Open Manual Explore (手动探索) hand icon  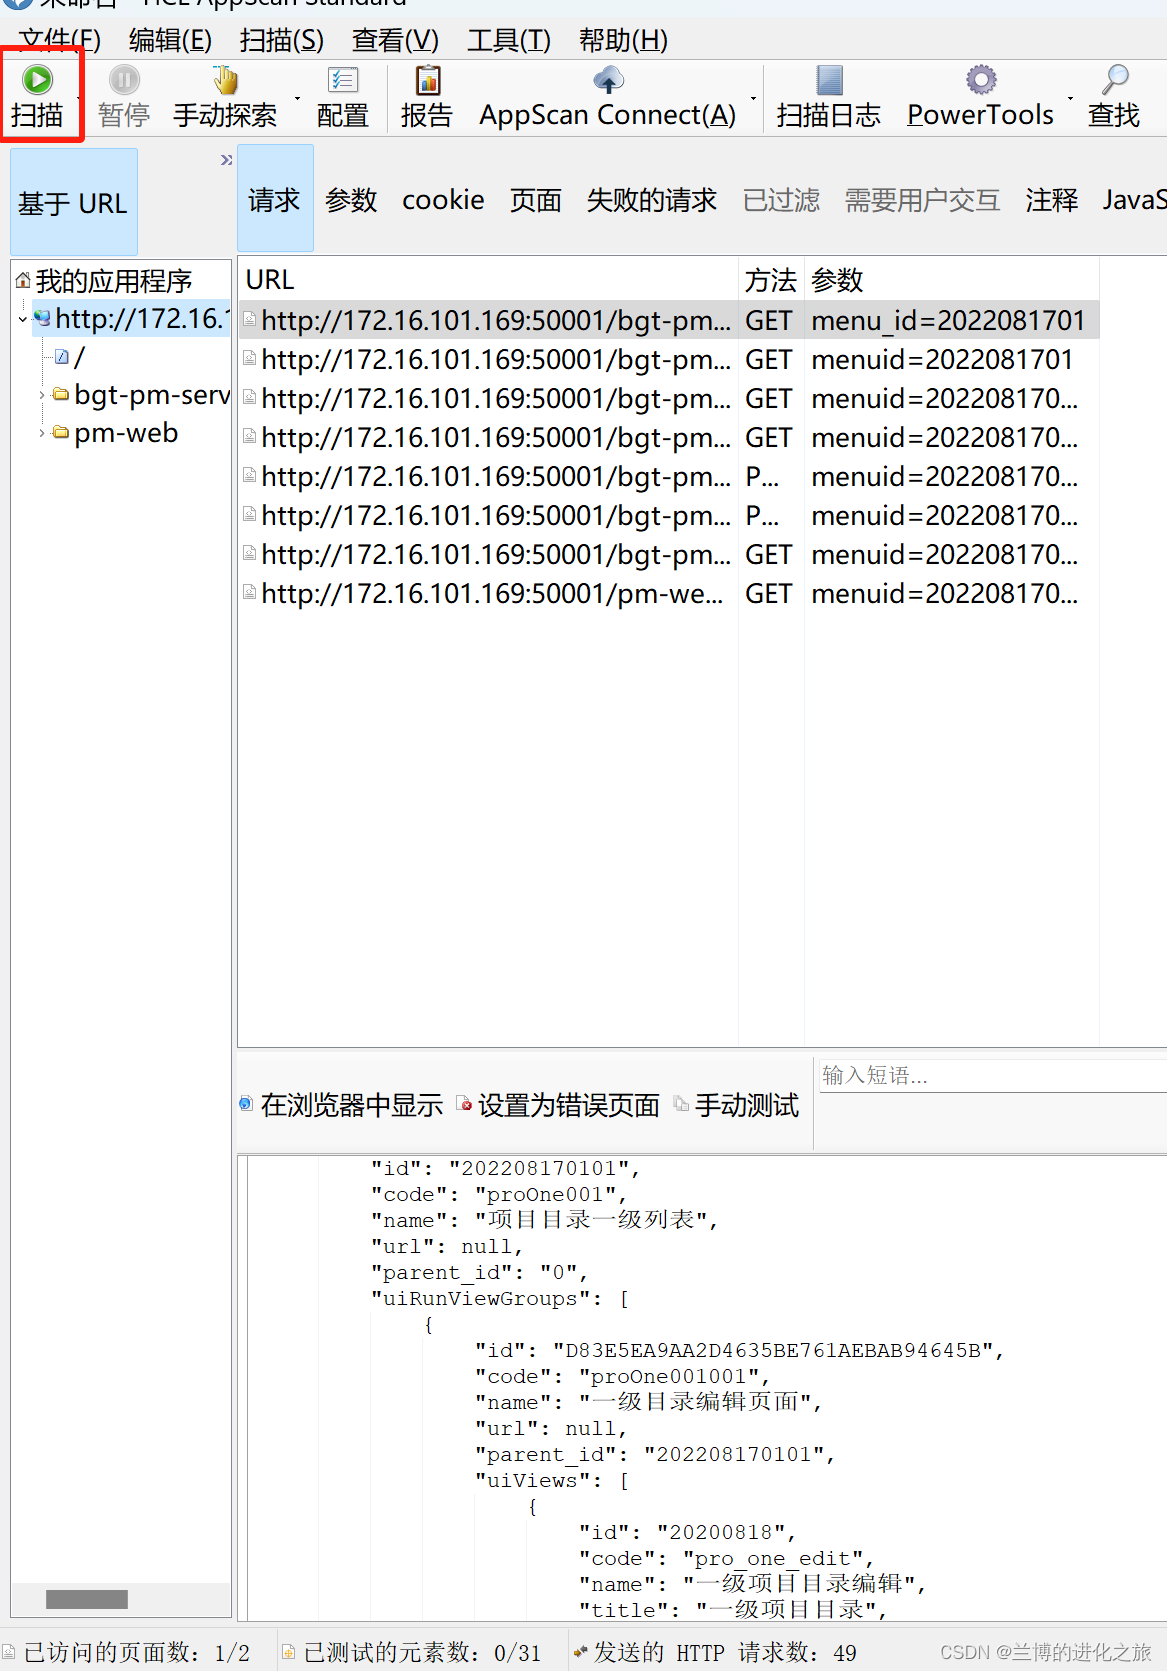click(x=225, y=80)
